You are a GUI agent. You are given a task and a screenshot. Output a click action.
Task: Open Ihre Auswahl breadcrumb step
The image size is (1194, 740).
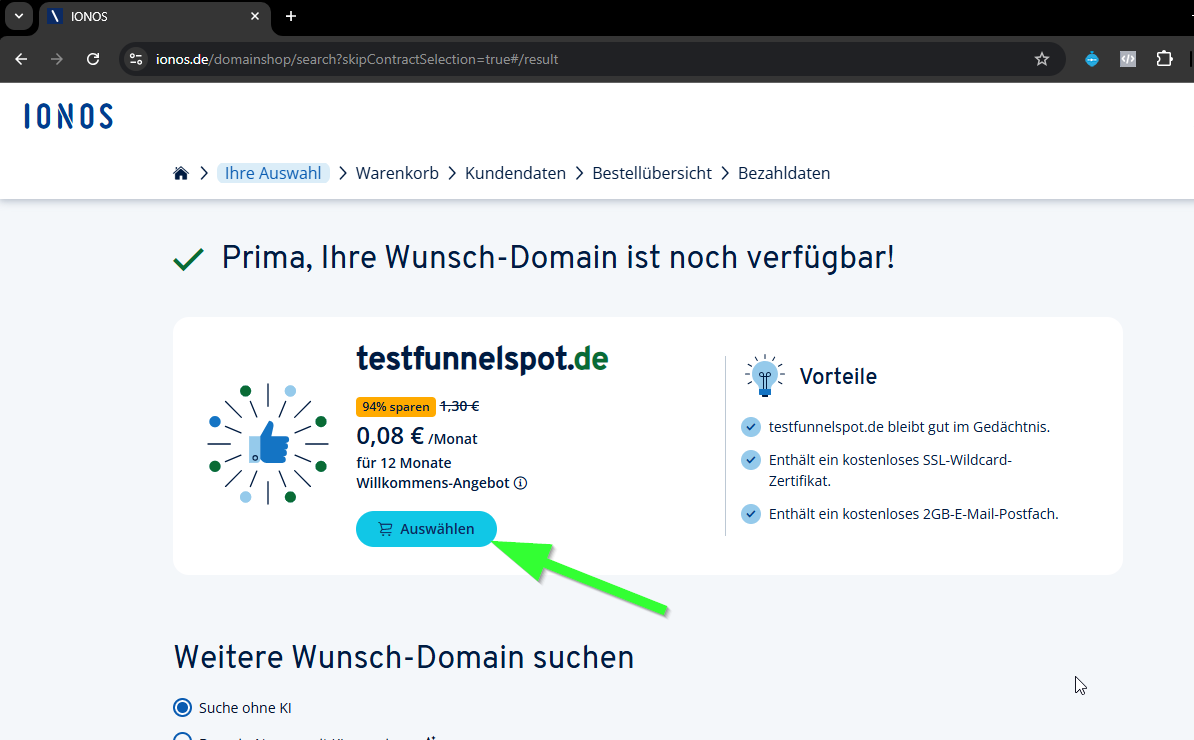click(x=273, y=173)
